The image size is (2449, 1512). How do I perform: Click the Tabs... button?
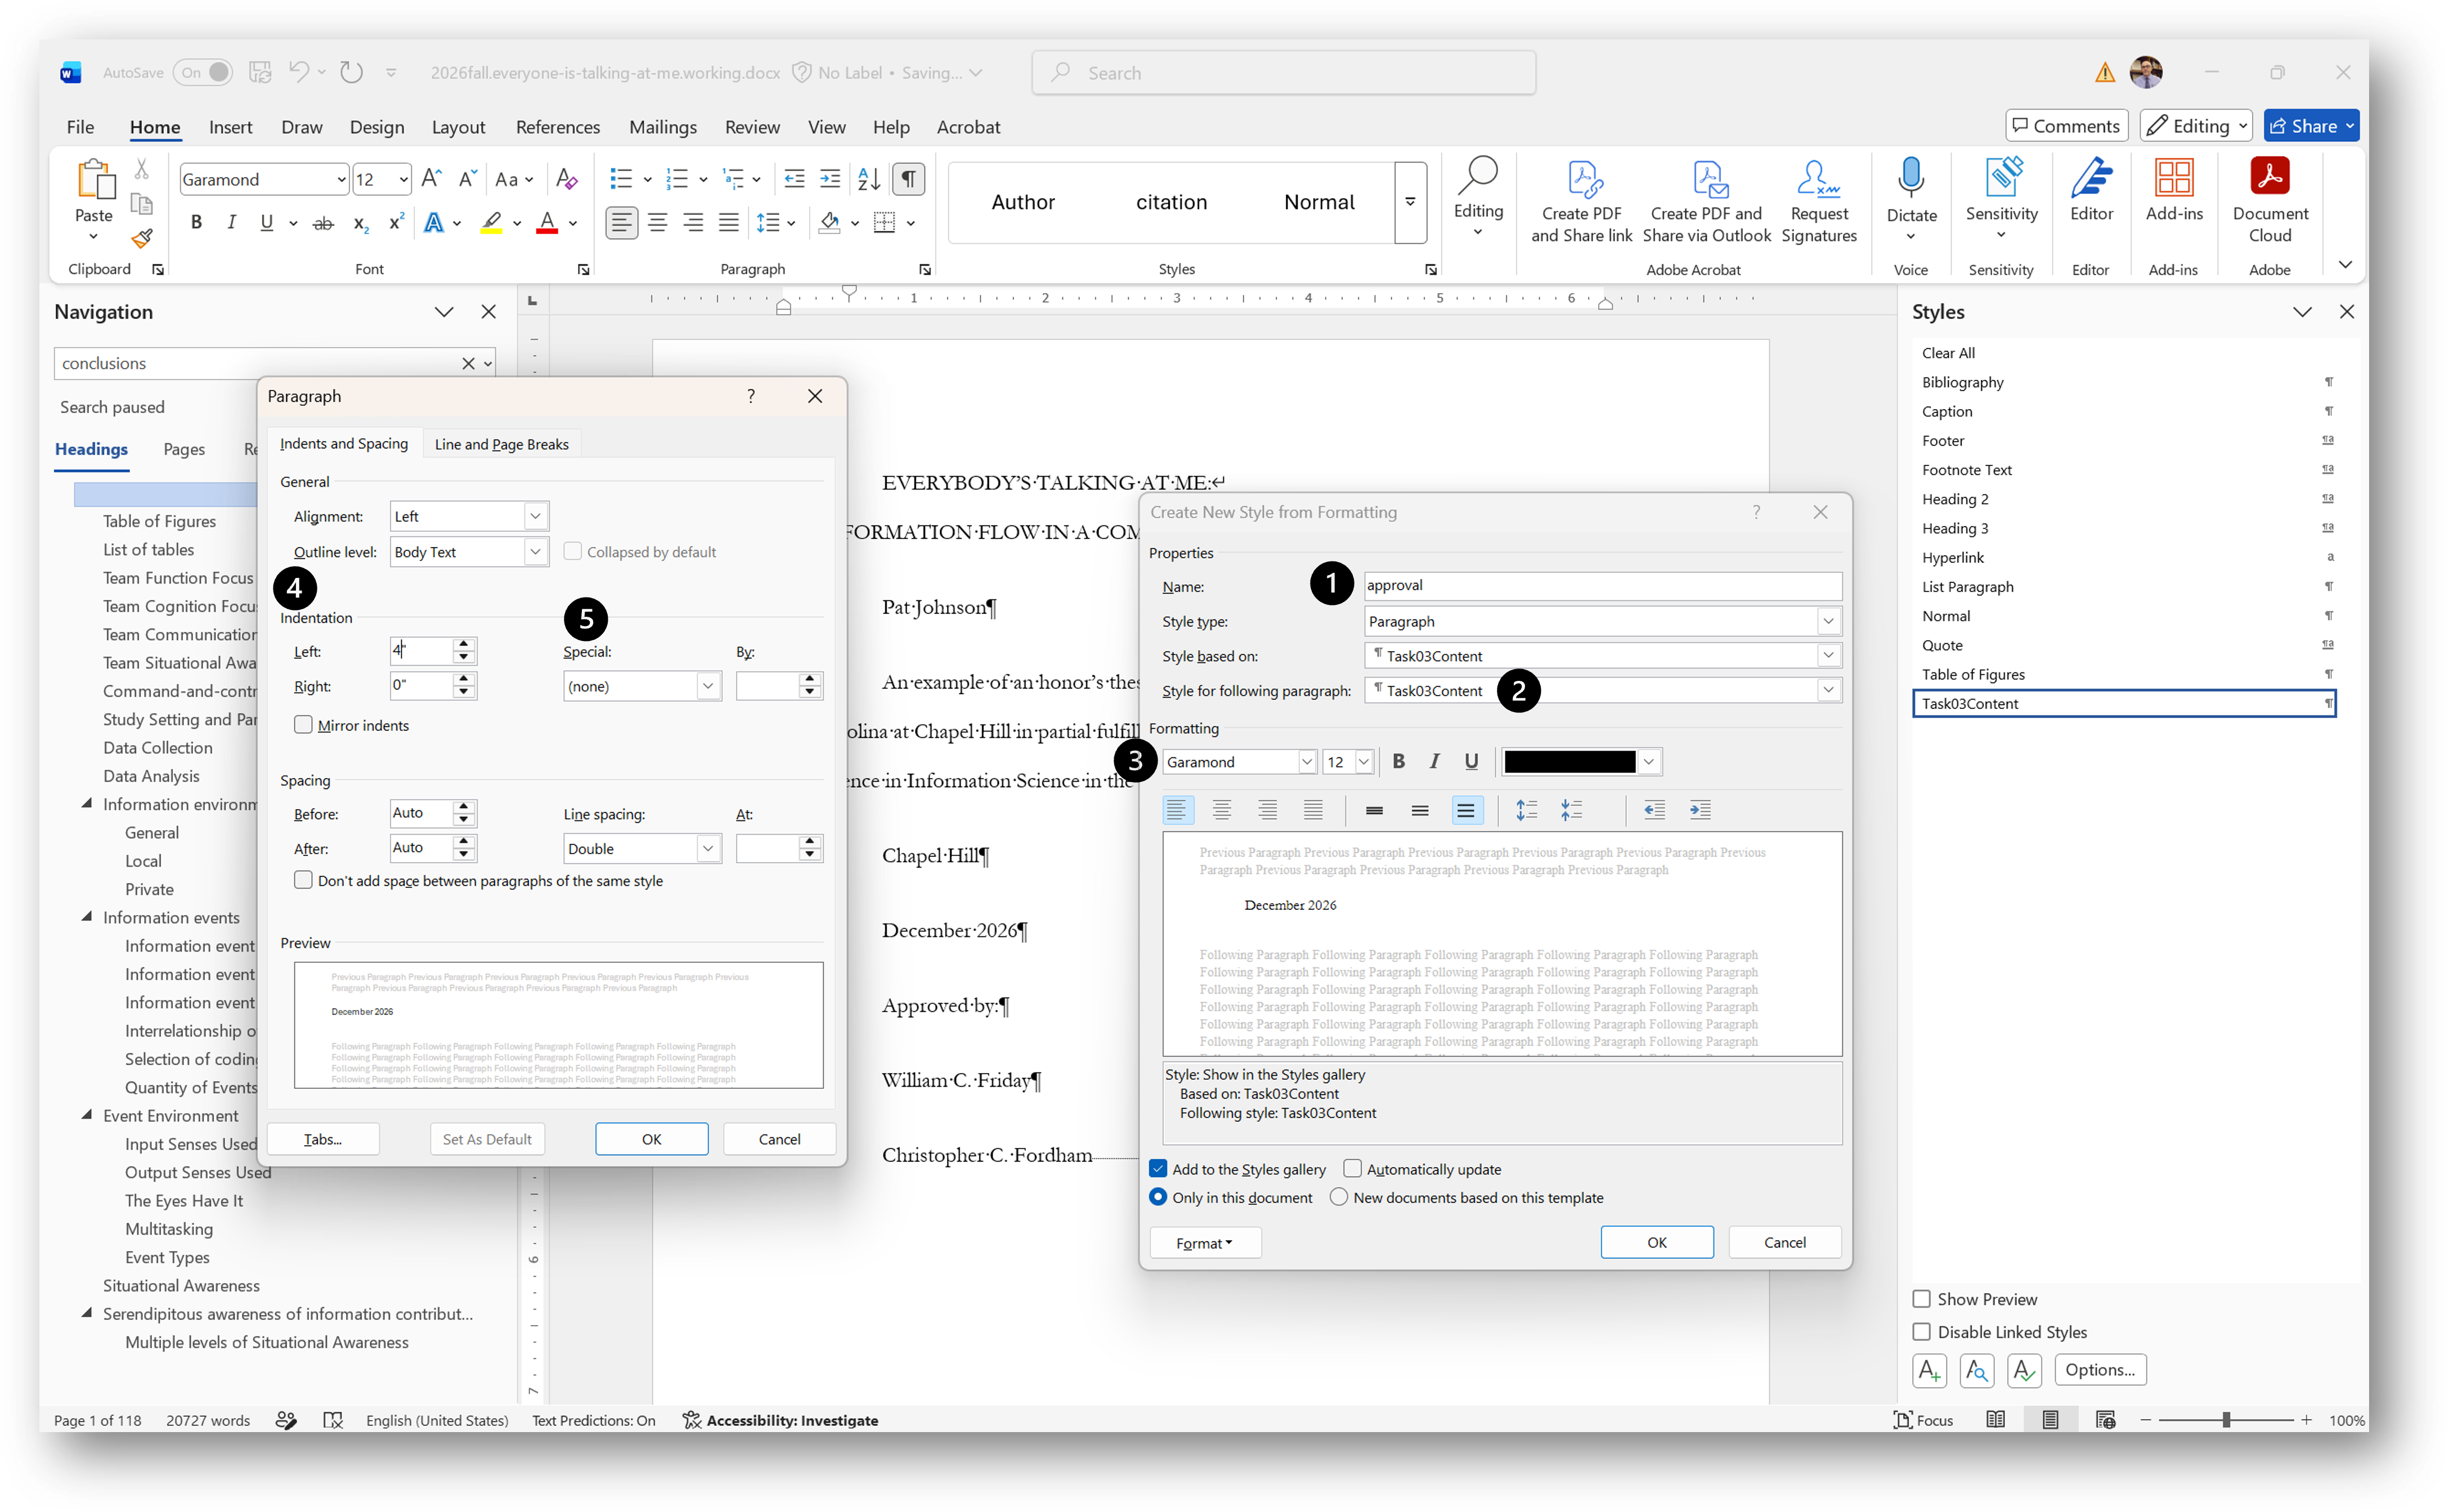click(323, 1139)
